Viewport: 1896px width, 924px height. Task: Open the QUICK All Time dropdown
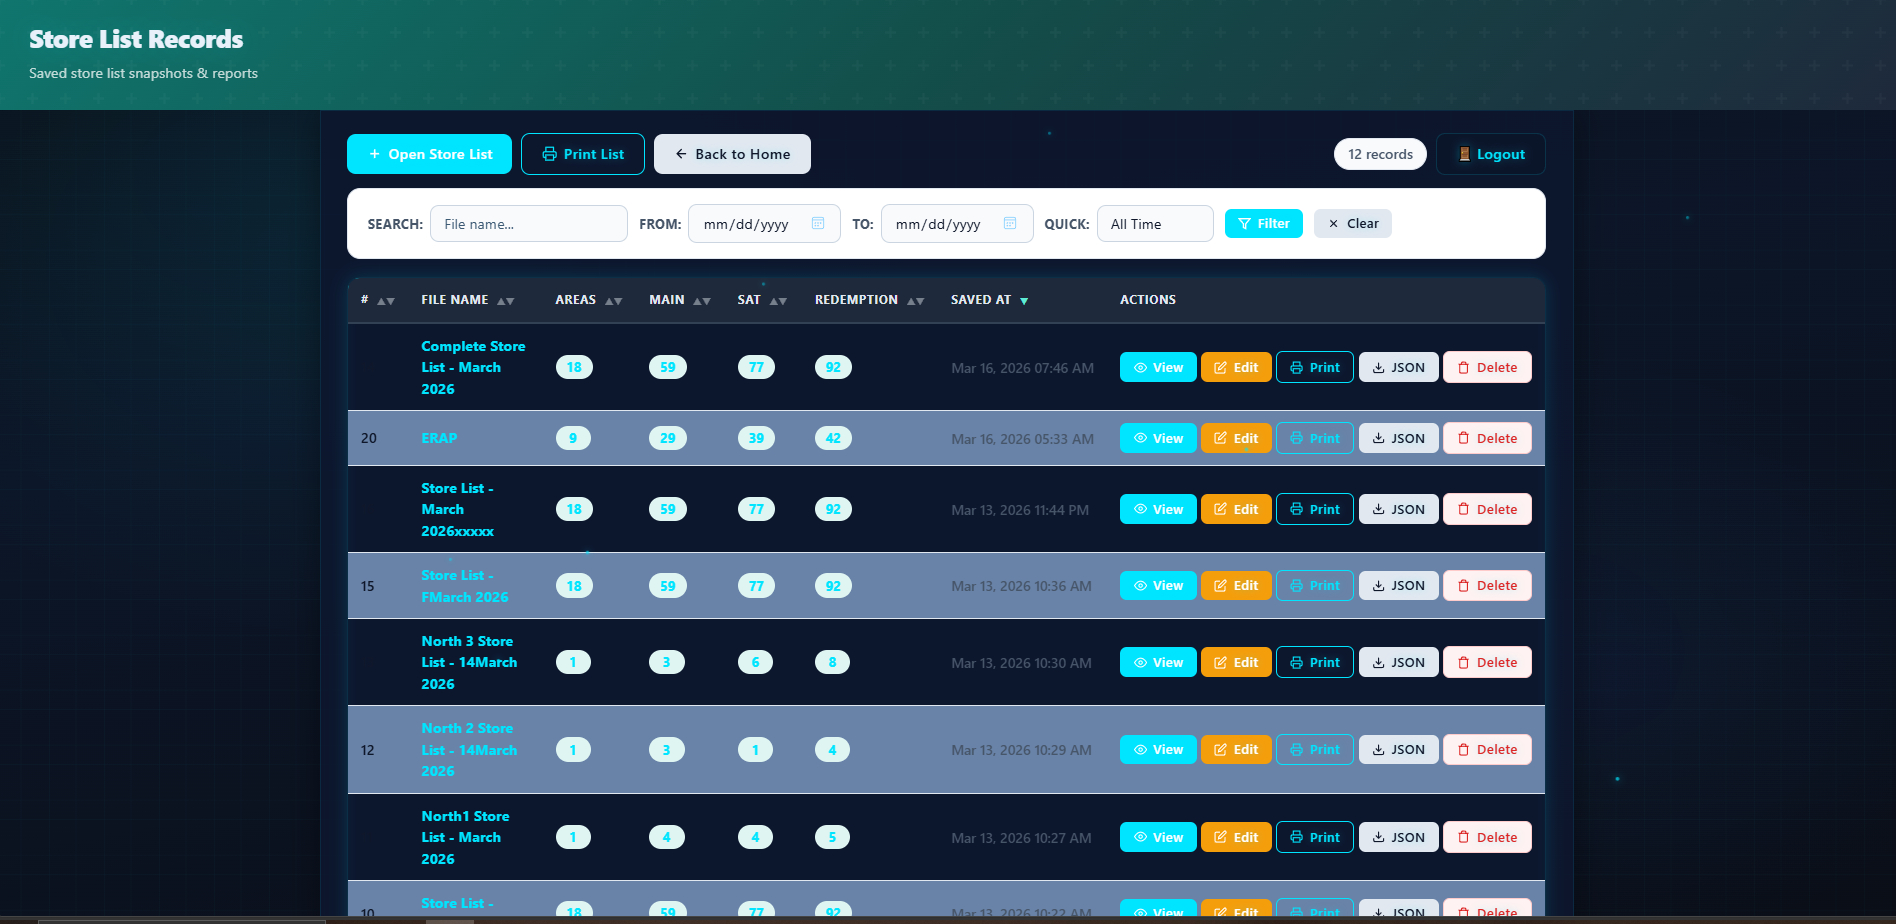point(1154,224)
